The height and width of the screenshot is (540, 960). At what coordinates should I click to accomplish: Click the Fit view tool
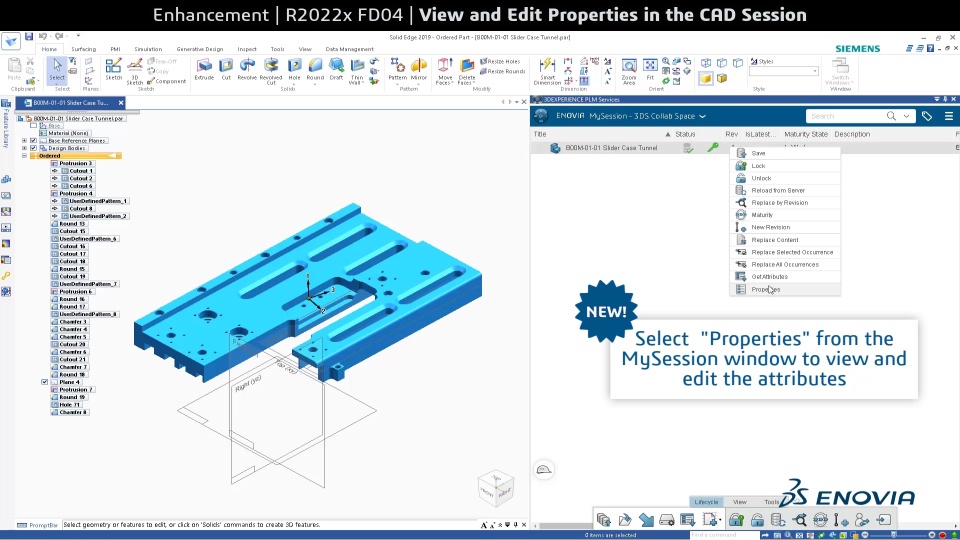pyautogui.click(x=650, y=69)
